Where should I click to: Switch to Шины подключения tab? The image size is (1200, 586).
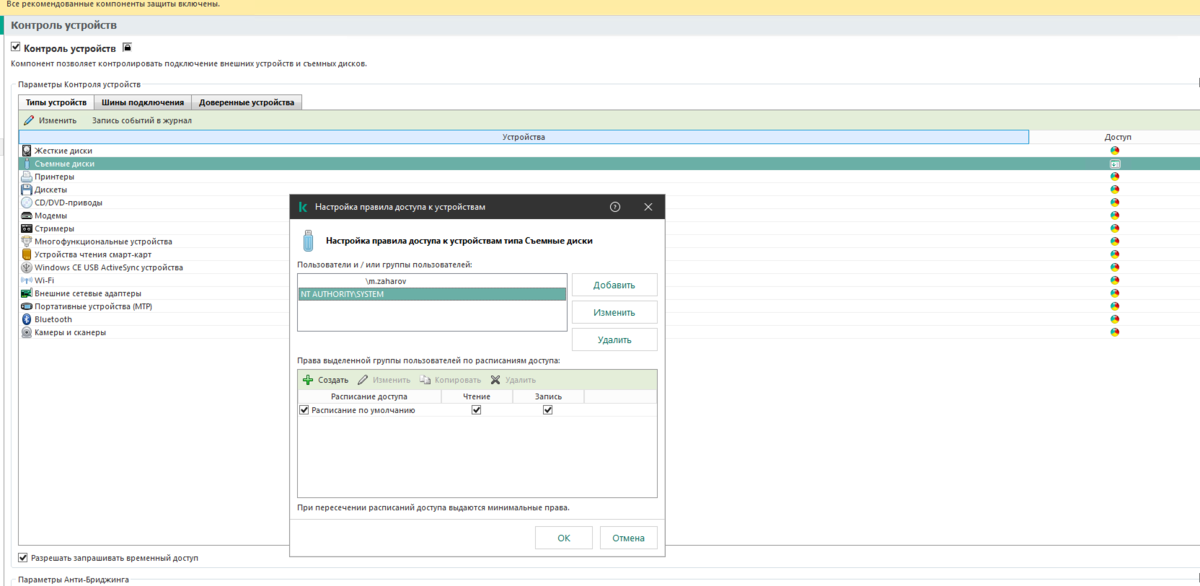(x=142, y=102)
